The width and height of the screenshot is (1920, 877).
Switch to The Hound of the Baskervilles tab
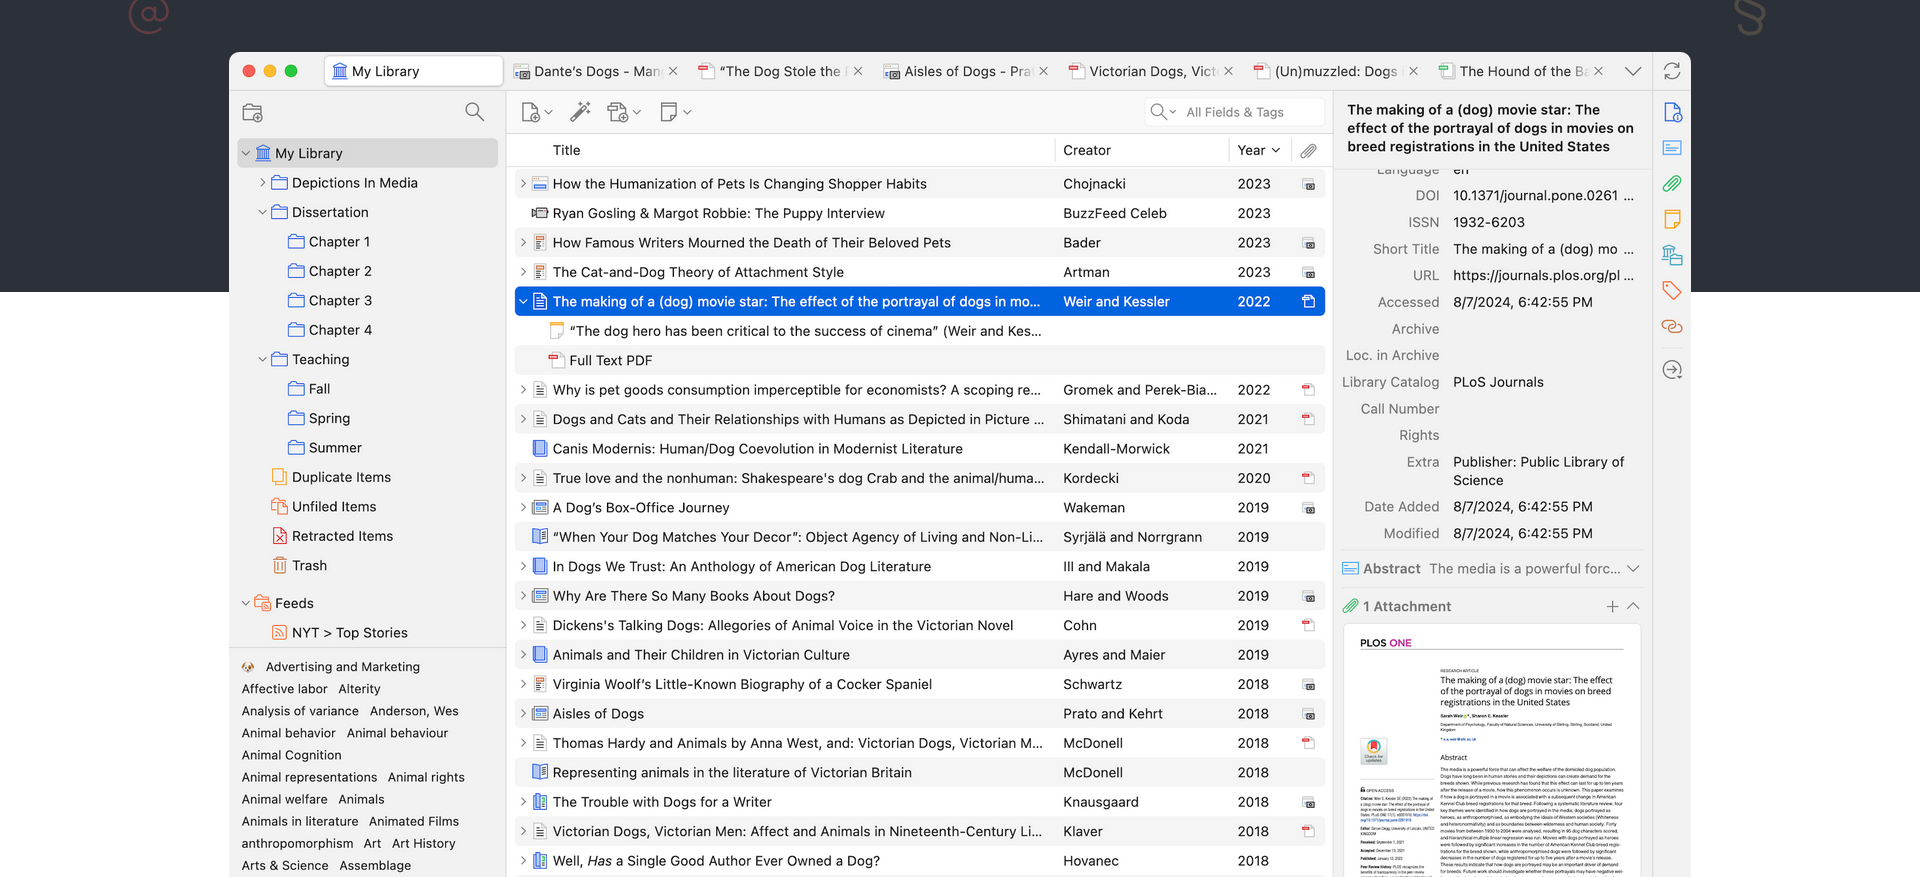[x=1520, y=71]
